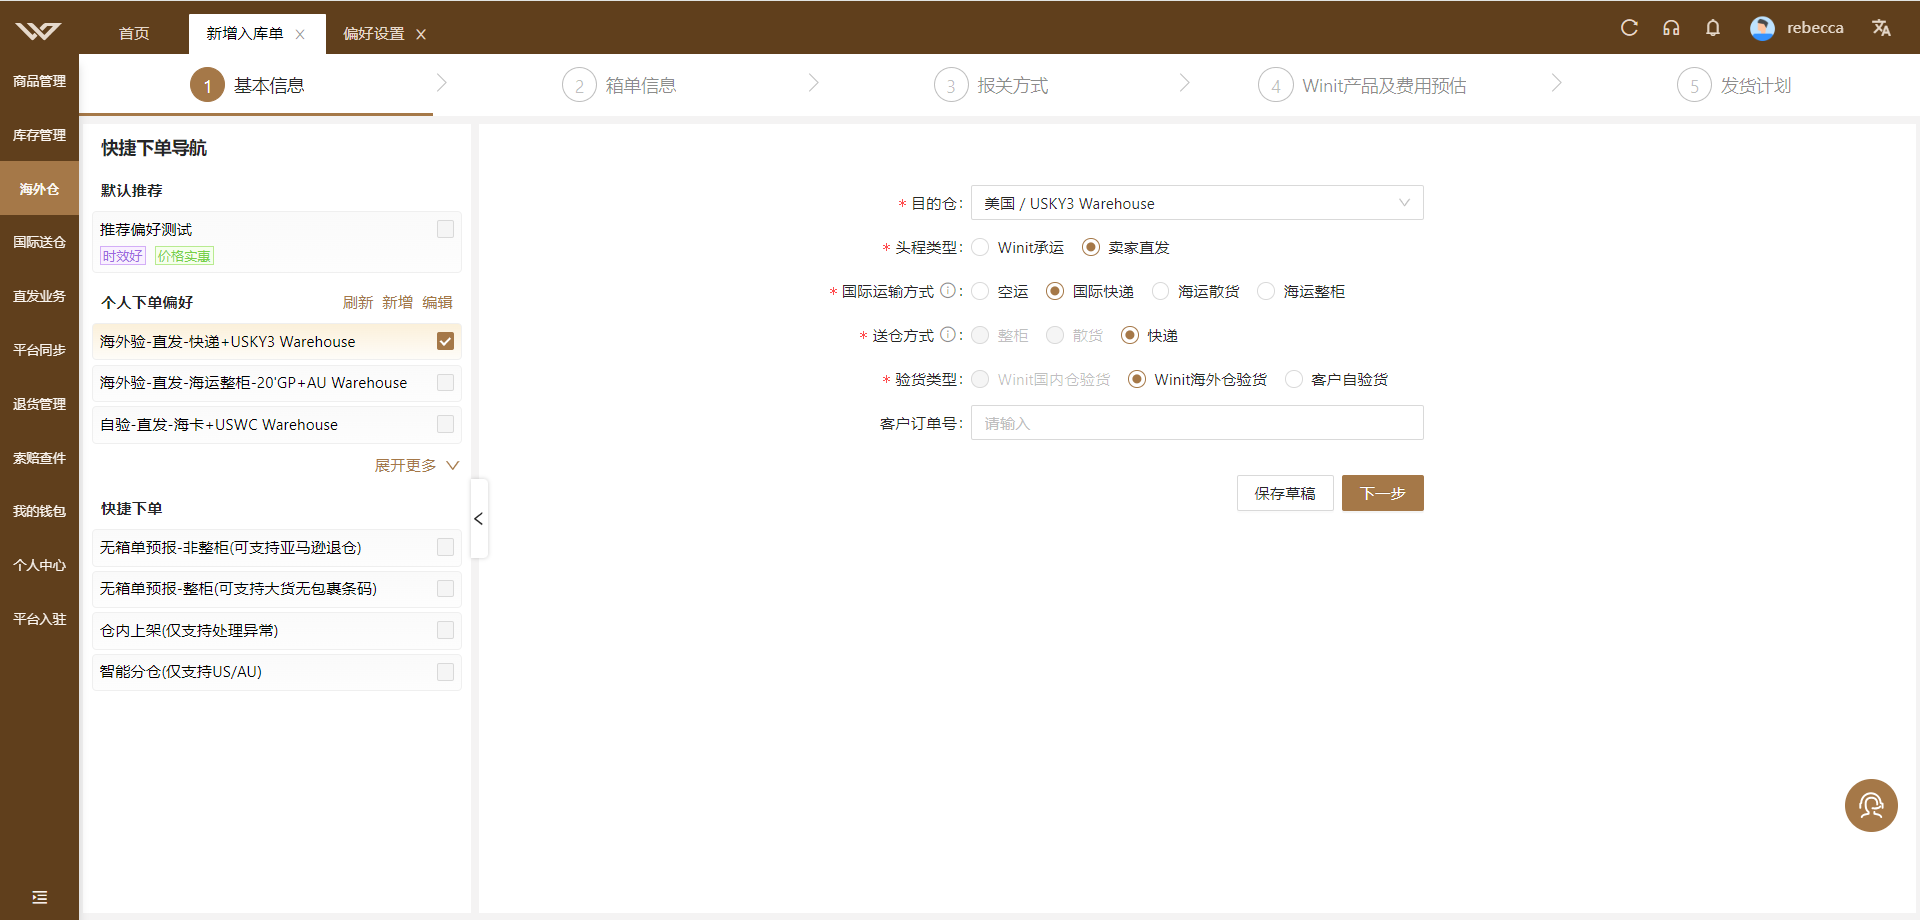
Task: Open the headset support icon
Action: [1671, 28]
